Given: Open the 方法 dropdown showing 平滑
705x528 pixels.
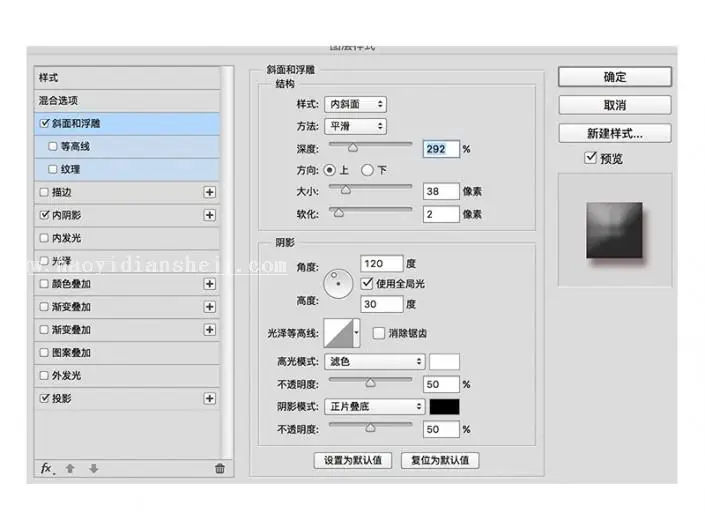Looking at the screenshot, I should pos(355,126).
